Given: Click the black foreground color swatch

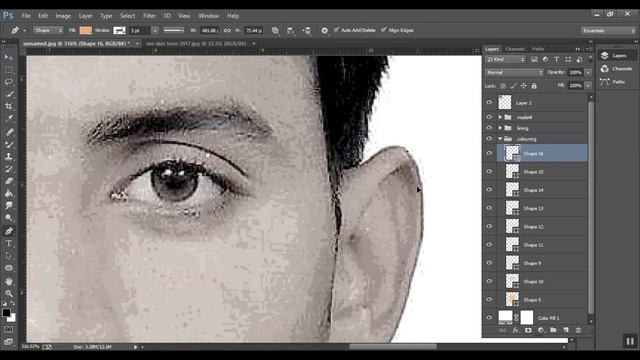Looking at the screenshot, I should coord(6,313).
